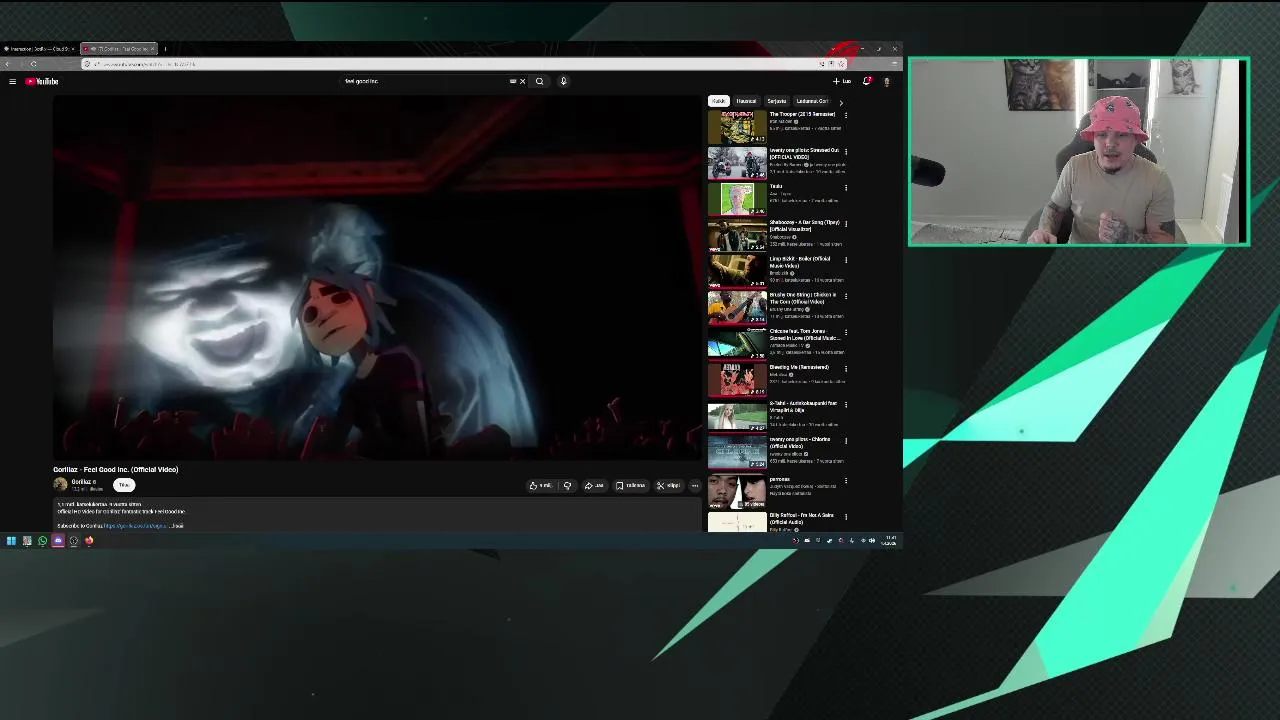Image resolution: width=1280 pixels, height=720 pixels.
Task: Select the second related-videos filter chip
Action: click(746, 101)
